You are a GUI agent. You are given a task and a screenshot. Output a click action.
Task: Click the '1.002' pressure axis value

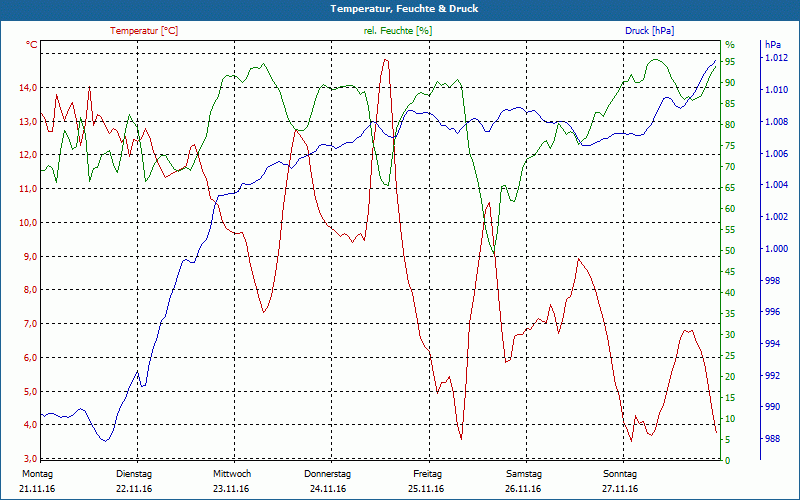[776, 217]
